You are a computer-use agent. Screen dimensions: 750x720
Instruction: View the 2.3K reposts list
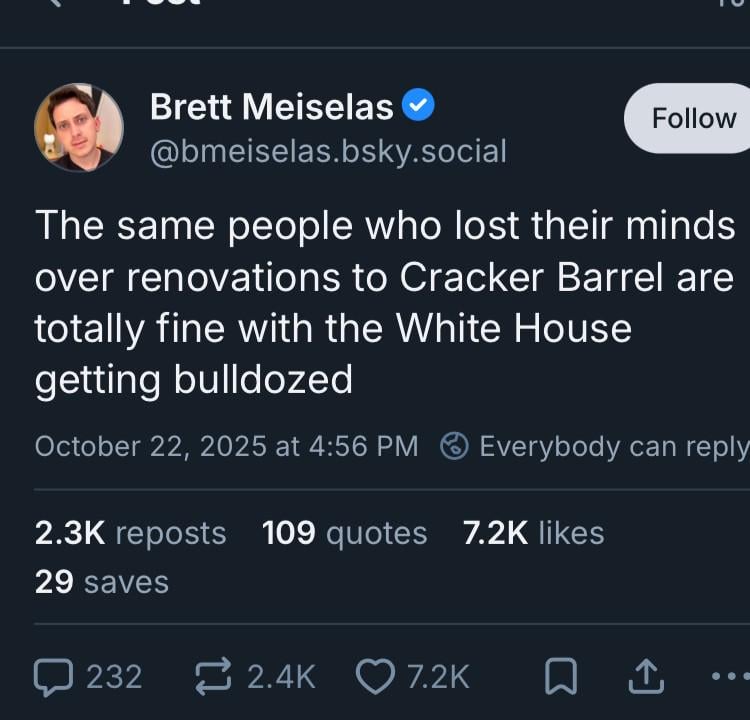click(130, 533)
